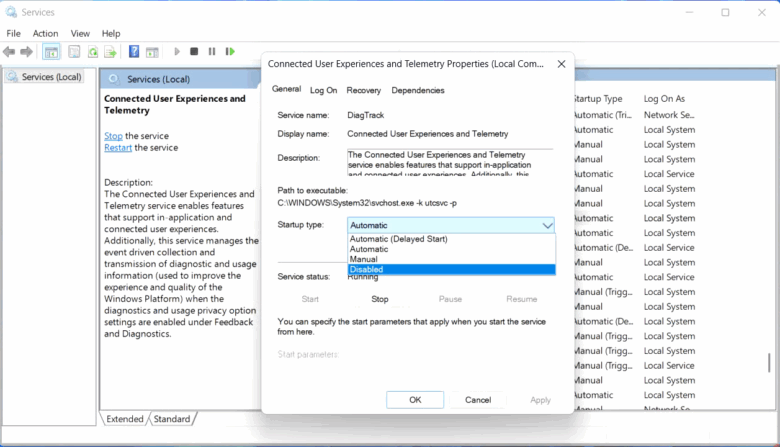Click the Restart Service toolbar icon
The width and height of the screenshot is (780, 447).
(230, 51)
